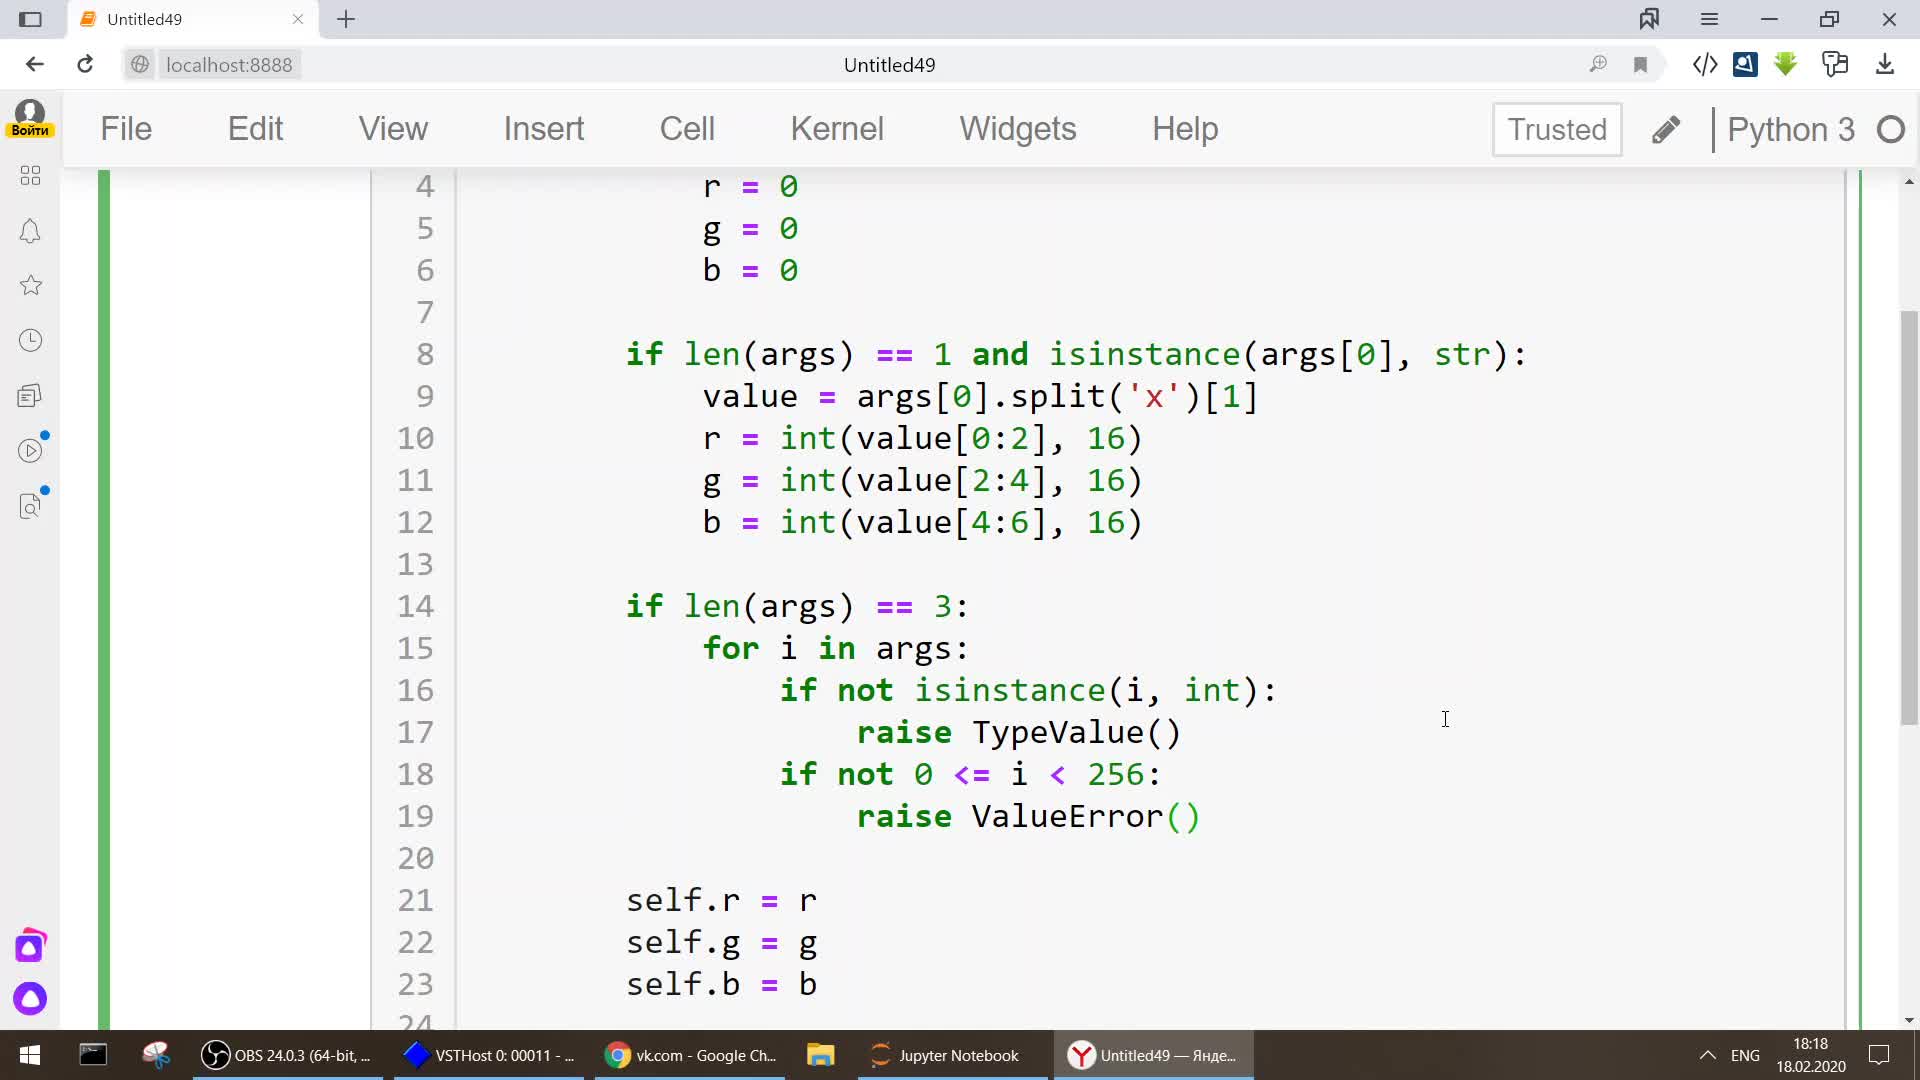Open the sidebar panel toggle icon

coord(31,19)
